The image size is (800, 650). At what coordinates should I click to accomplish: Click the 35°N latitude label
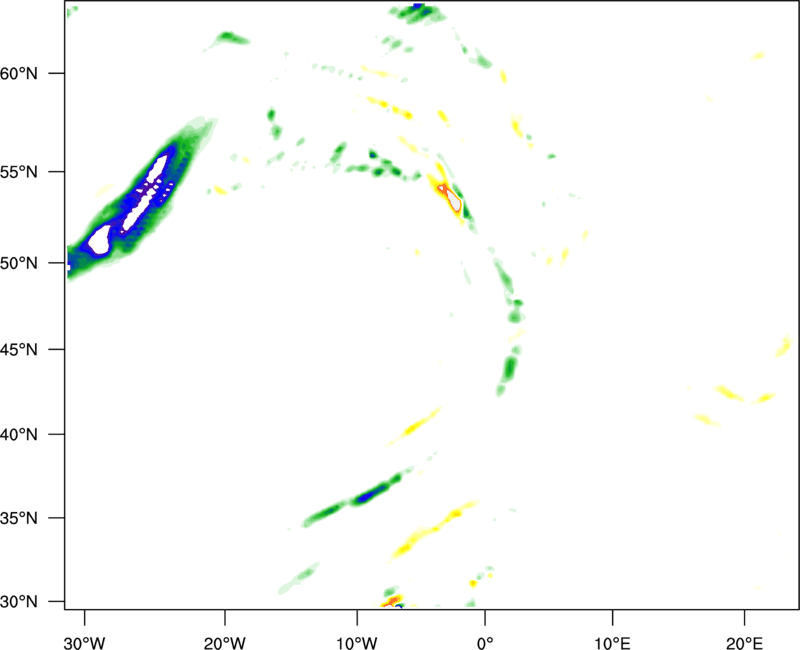click(19, 518)
